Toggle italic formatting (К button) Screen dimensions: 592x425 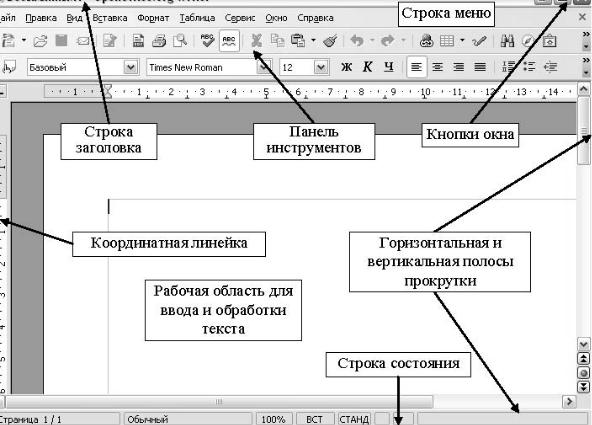tap(367, 67)
